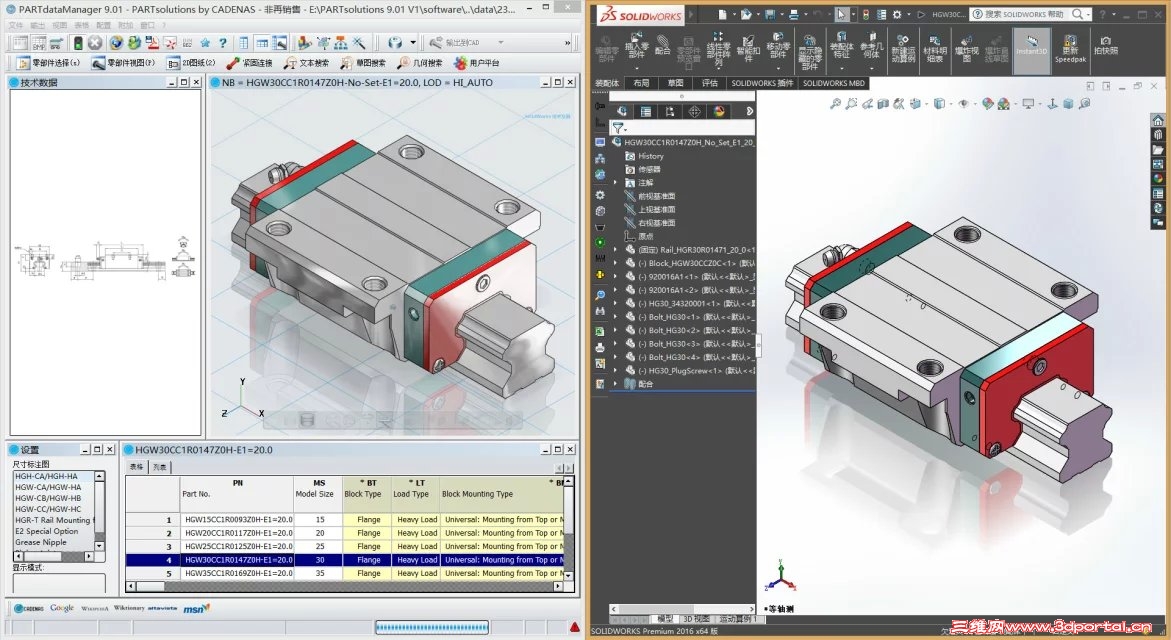Select table row HGW35CC1R0169Z0H-E1=20.0
The image size is (1171, 640).
click(x=345, y=573)
